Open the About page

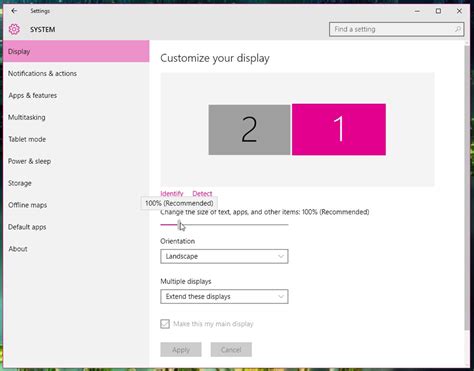click(x=76, y=249)
